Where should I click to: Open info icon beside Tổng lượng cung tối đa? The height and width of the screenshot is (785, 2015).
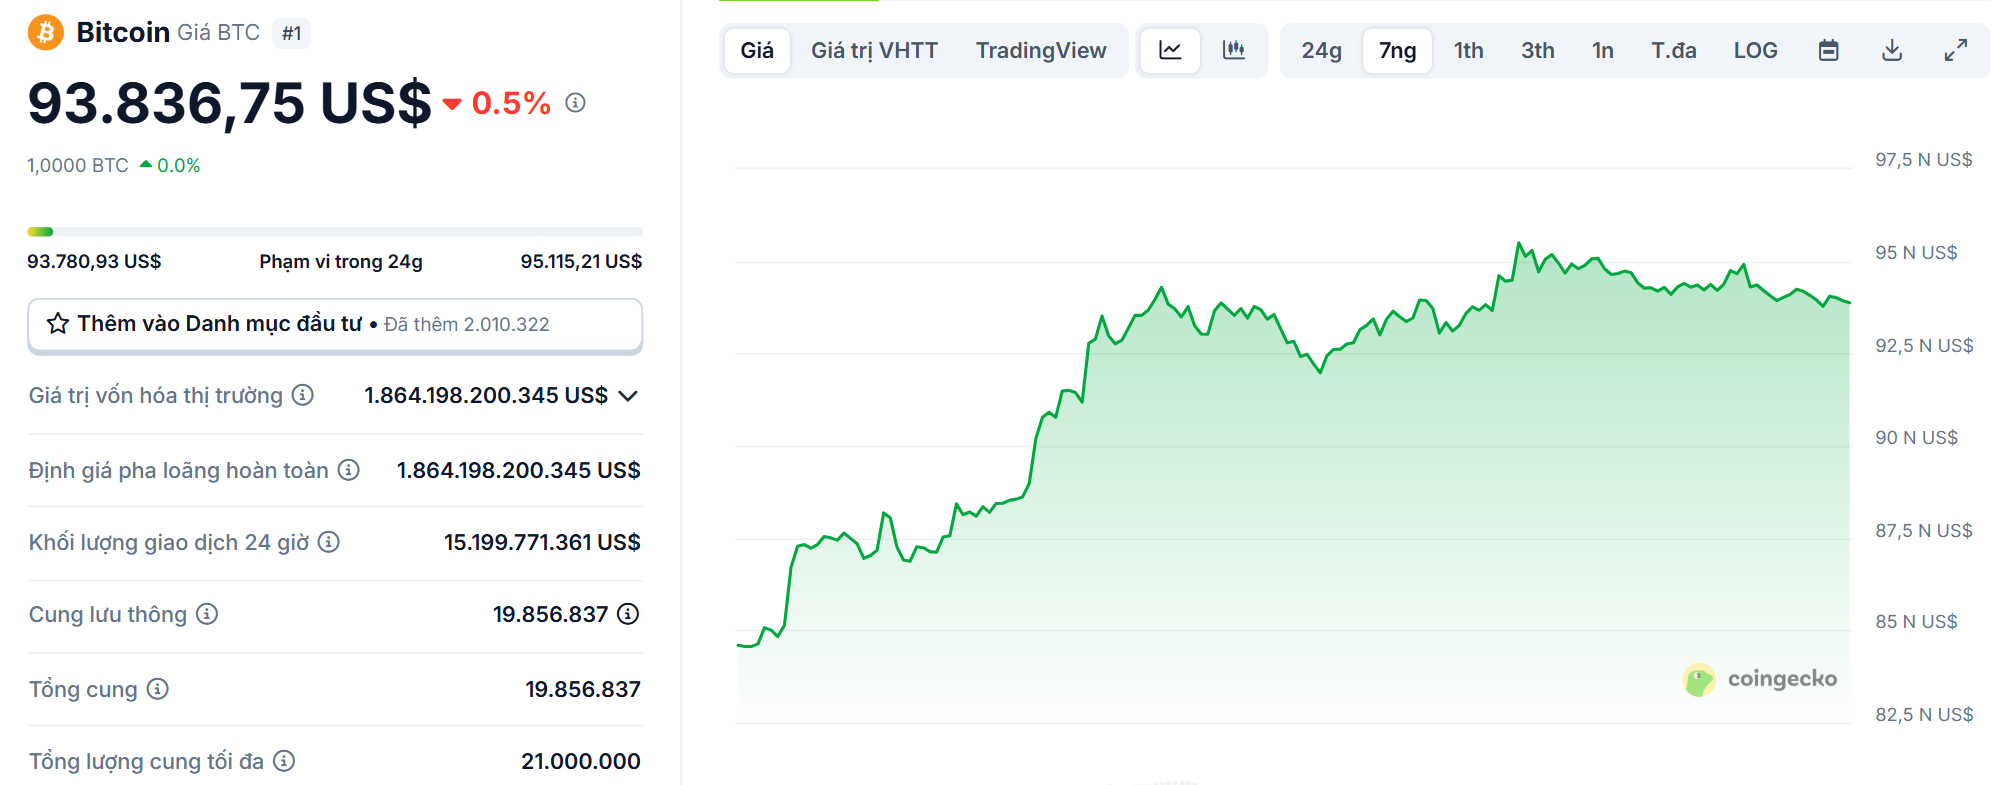[x=284, y=761]
